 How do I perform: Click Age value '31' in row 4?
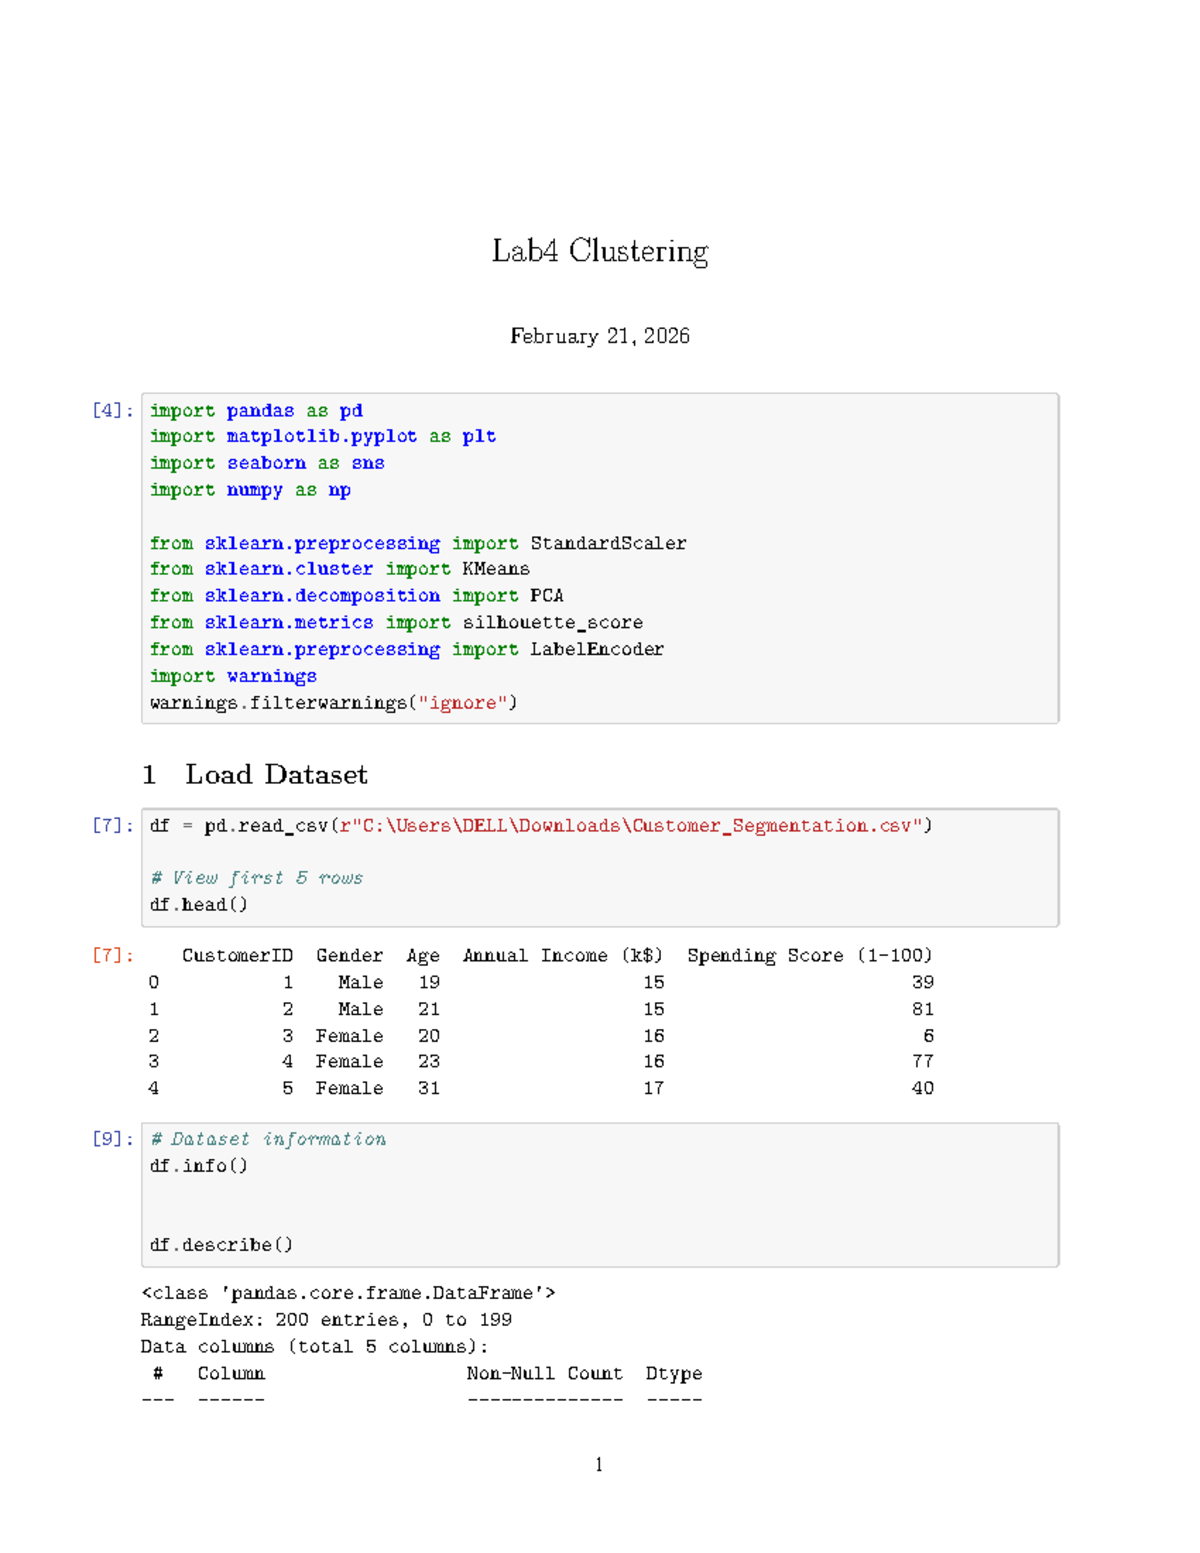tap(429, 1088)
